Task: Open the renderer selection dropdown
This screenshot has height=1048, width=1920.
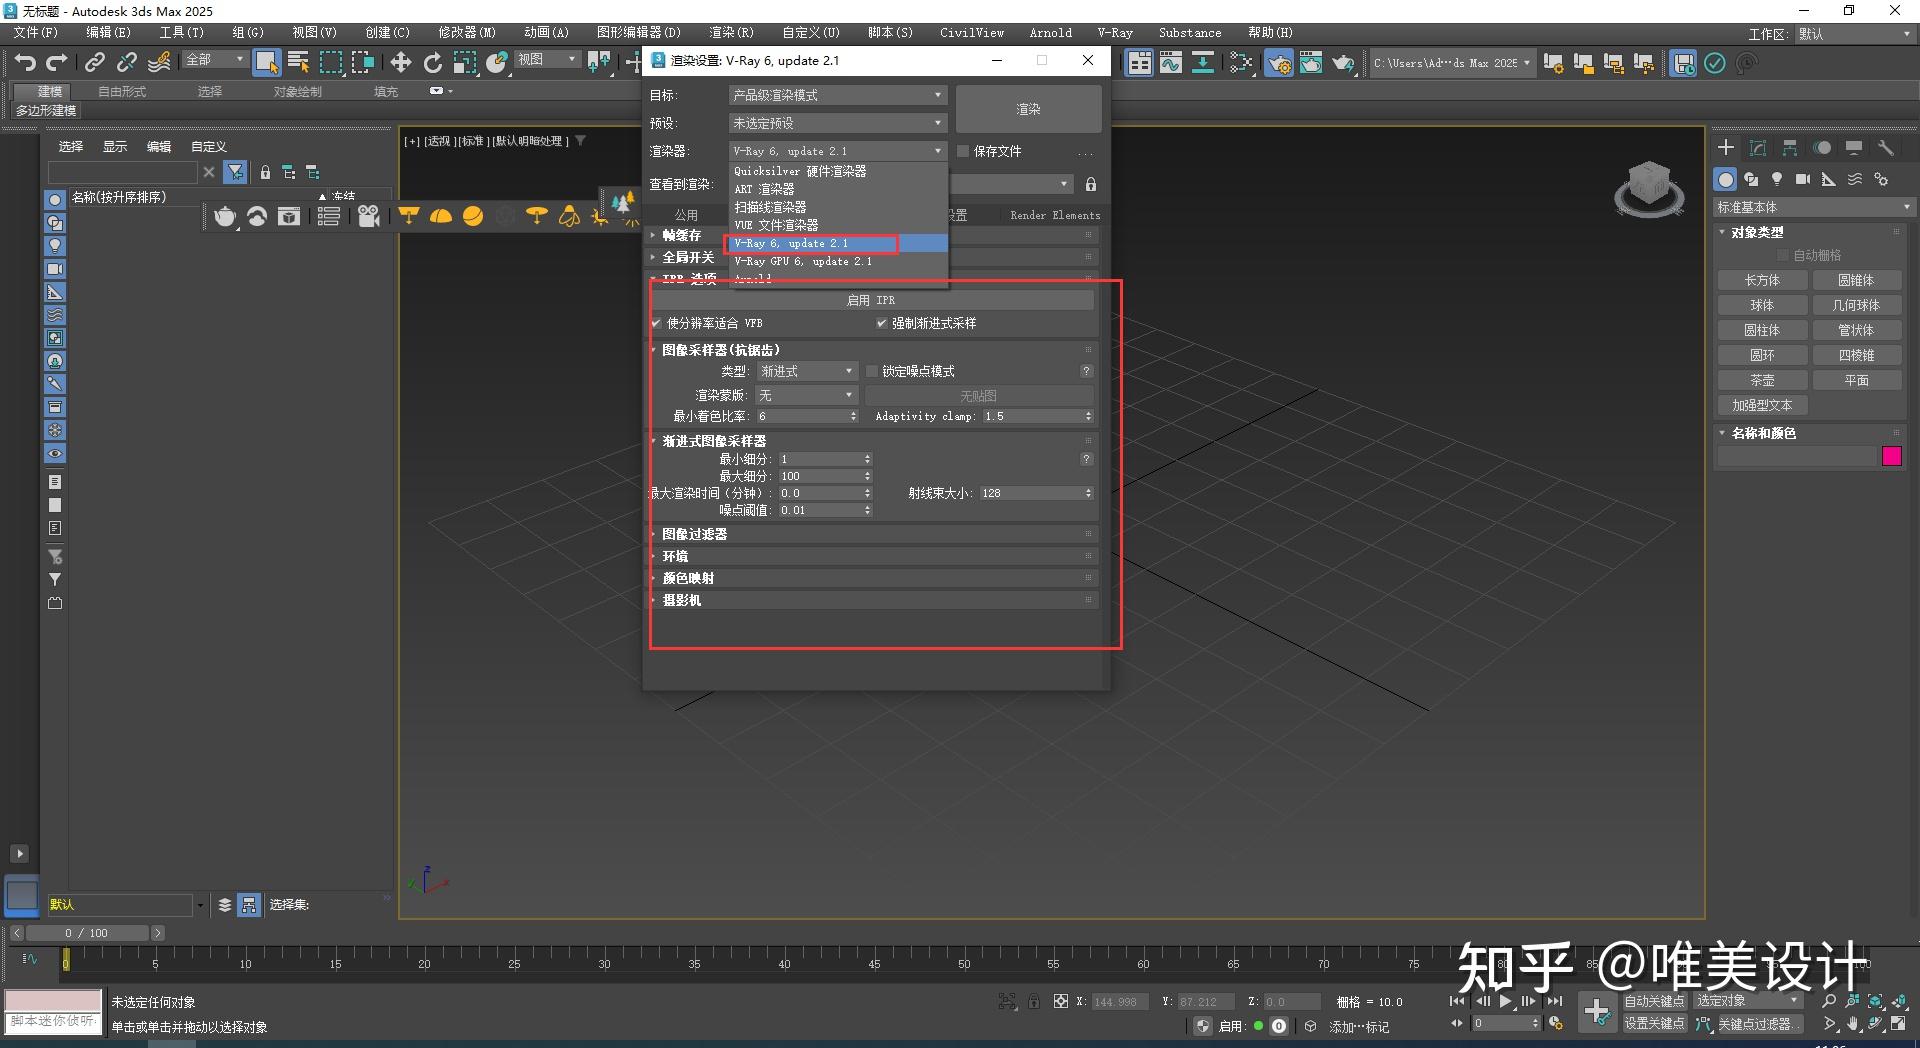Action: click(x=936, y=151)
